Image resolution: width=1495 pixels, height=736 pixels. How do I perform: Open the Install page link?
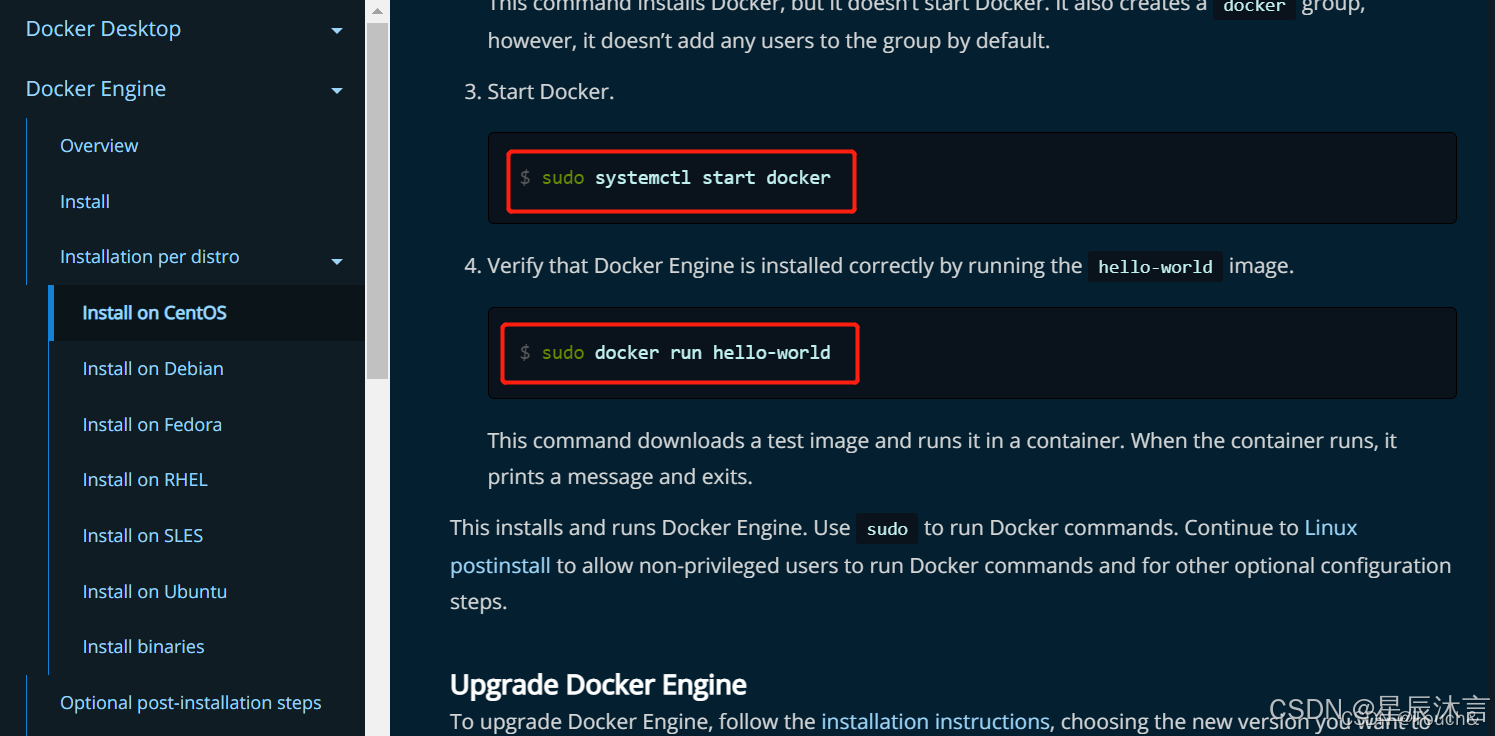click(85, 201)
